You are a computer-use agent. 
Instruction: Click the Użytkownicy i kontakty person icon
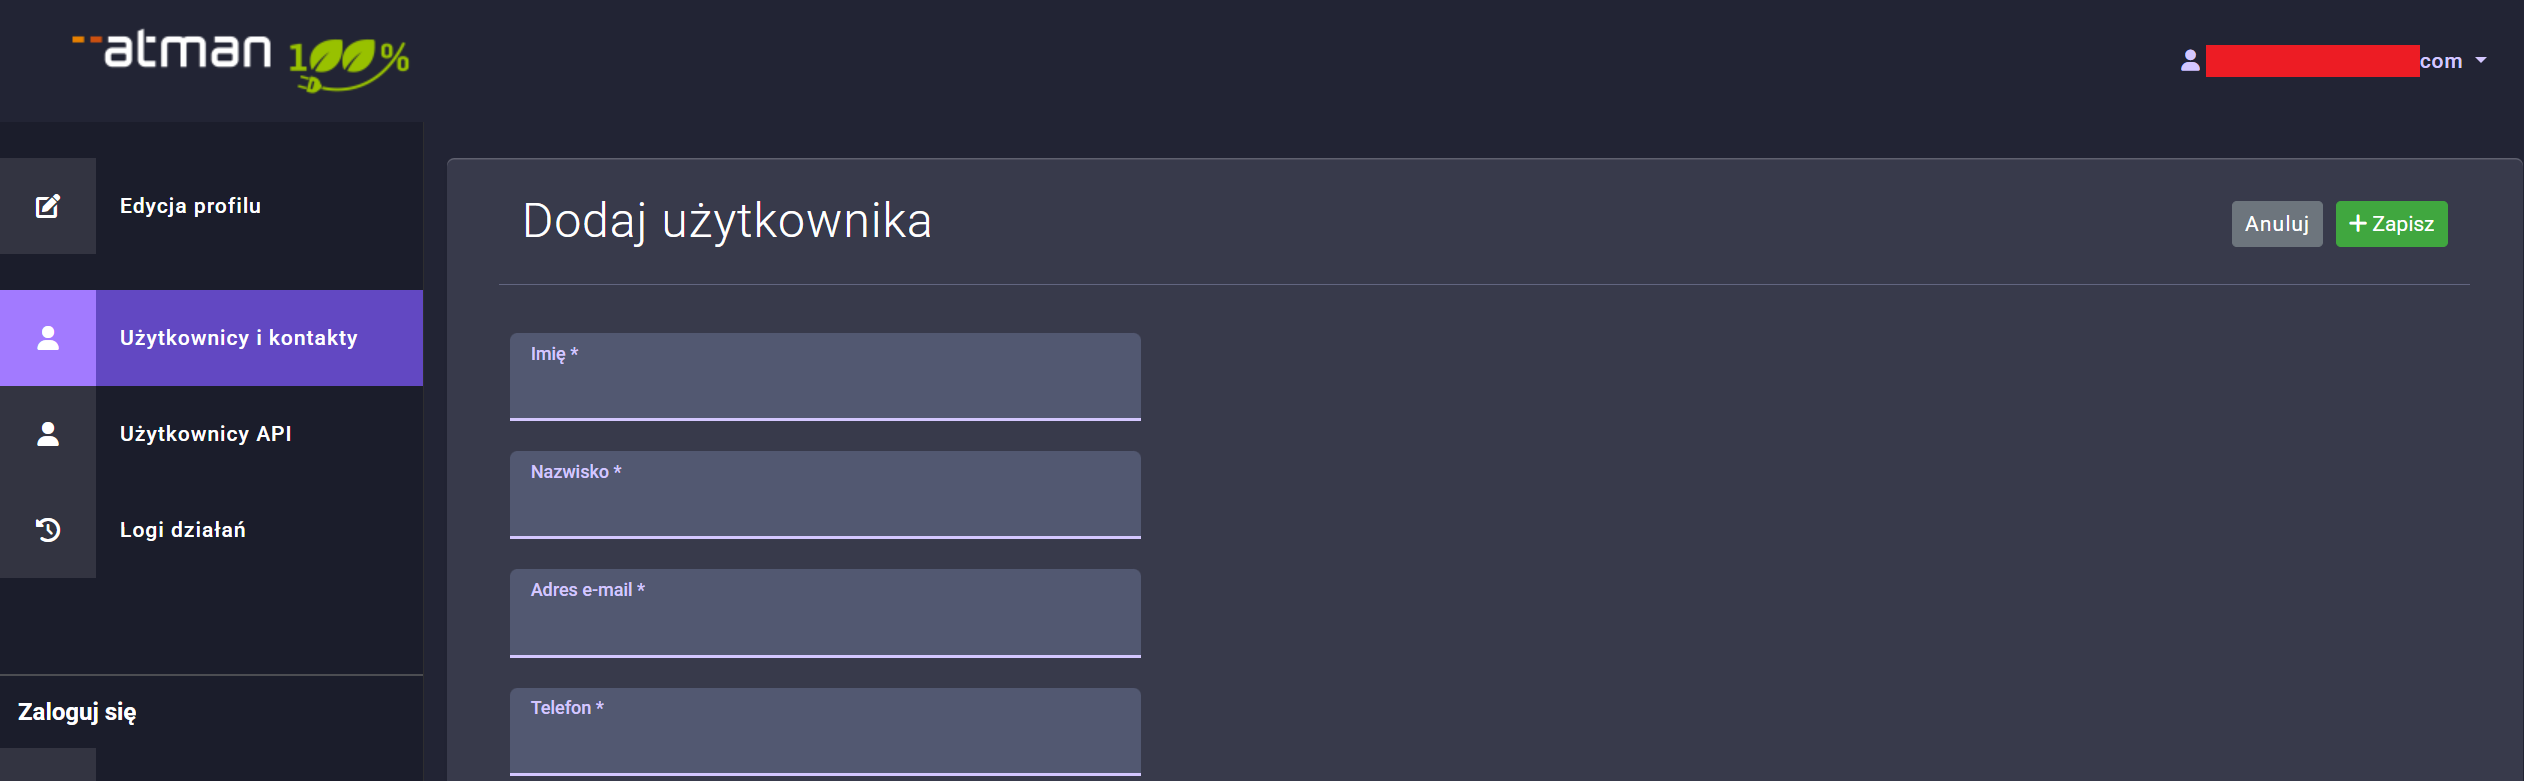(x=48, y=338)
